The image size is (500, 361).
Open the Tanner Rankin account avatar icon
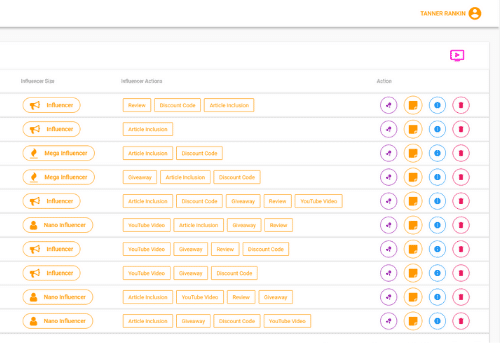(x=475, y=13)
